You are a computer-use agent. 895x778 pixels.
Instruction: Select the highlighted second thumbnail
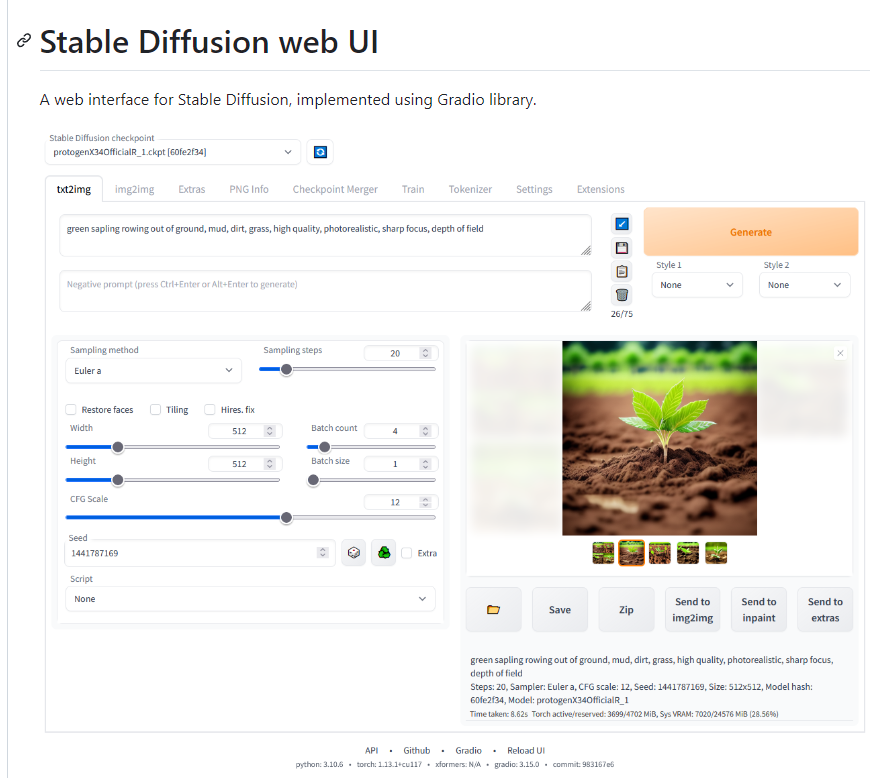pyautogui.click(x=631, y=553)
